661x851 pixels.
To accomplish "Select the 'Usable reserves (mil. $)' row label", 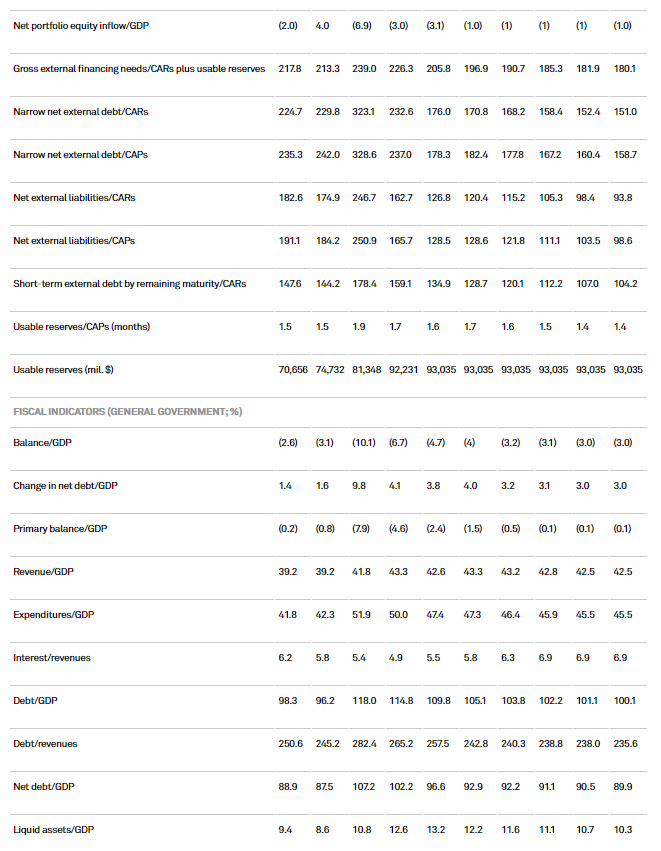I will [x=63, y=369].
